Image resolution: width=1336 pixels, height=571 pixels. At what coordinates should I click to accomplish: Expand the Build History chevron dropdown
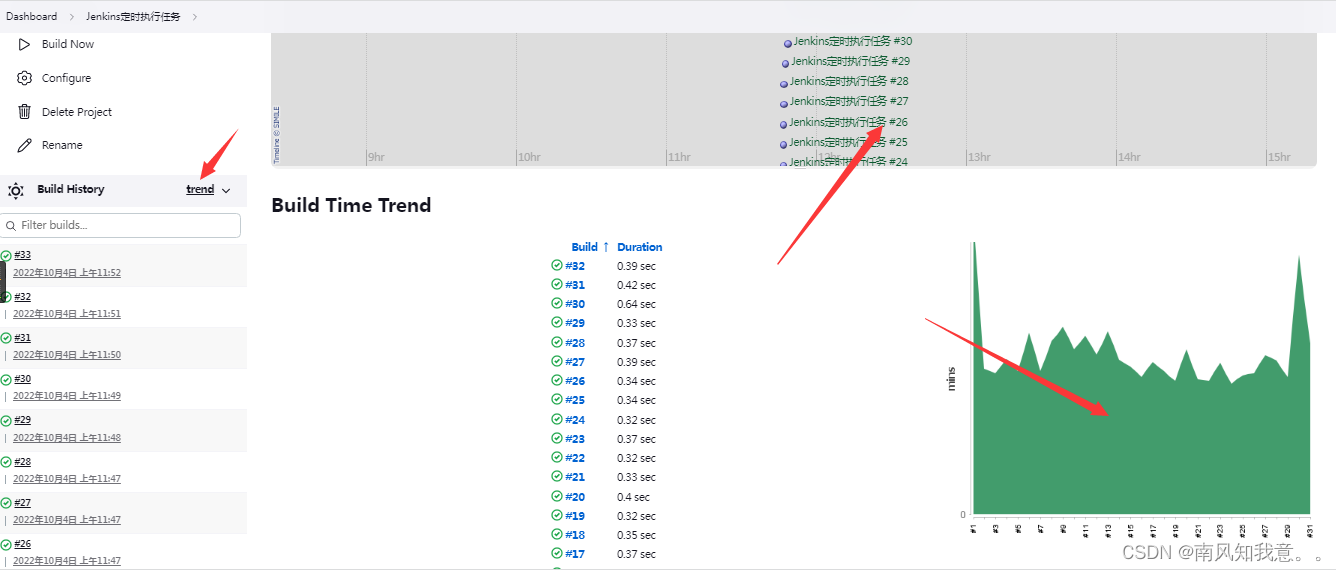tap(226, 190)
